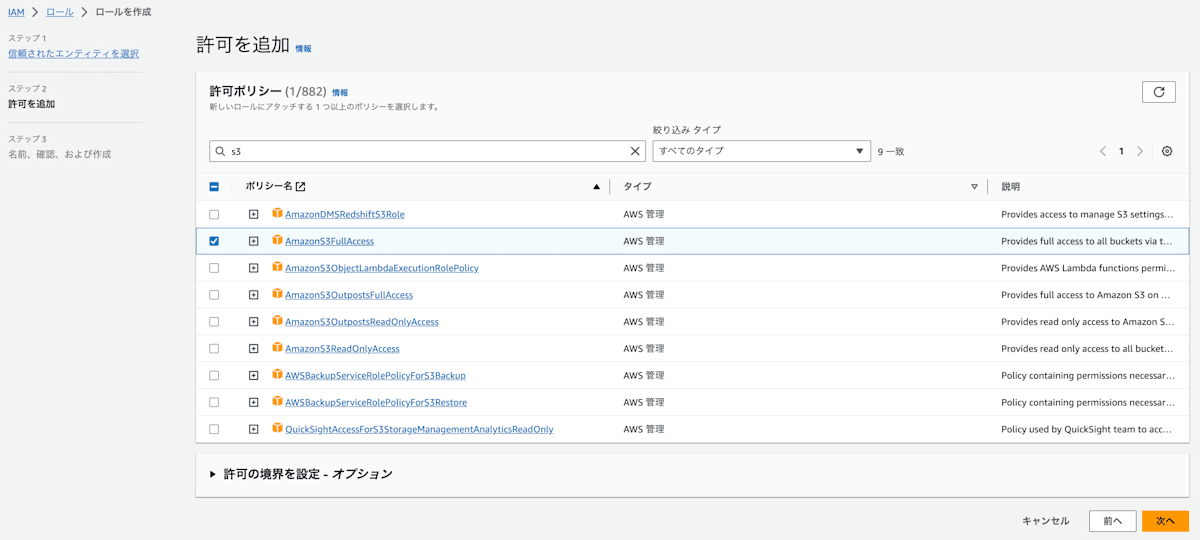Toggle the select-all policies header checkbox
This screenshot has width=1200, height=540.
pyautogui.click(x=214, y=187)
